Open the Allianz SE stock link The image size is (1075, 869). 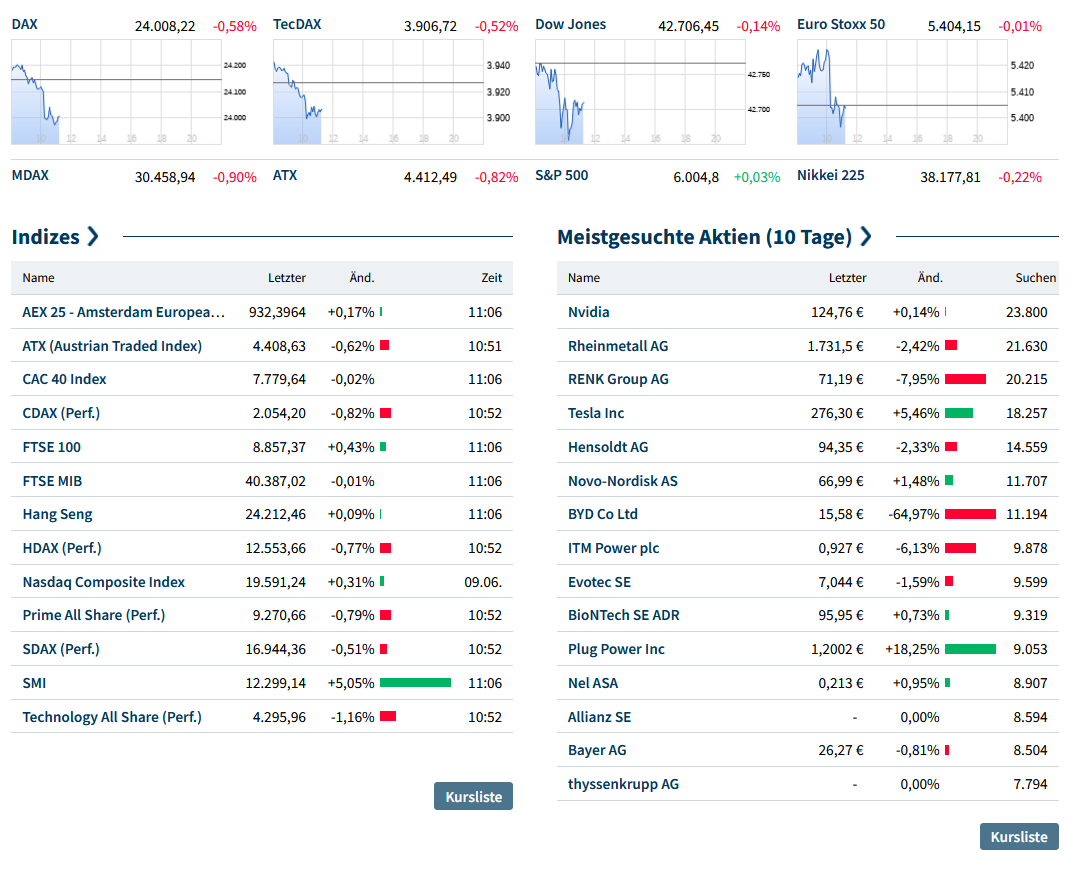click(599, 718)
